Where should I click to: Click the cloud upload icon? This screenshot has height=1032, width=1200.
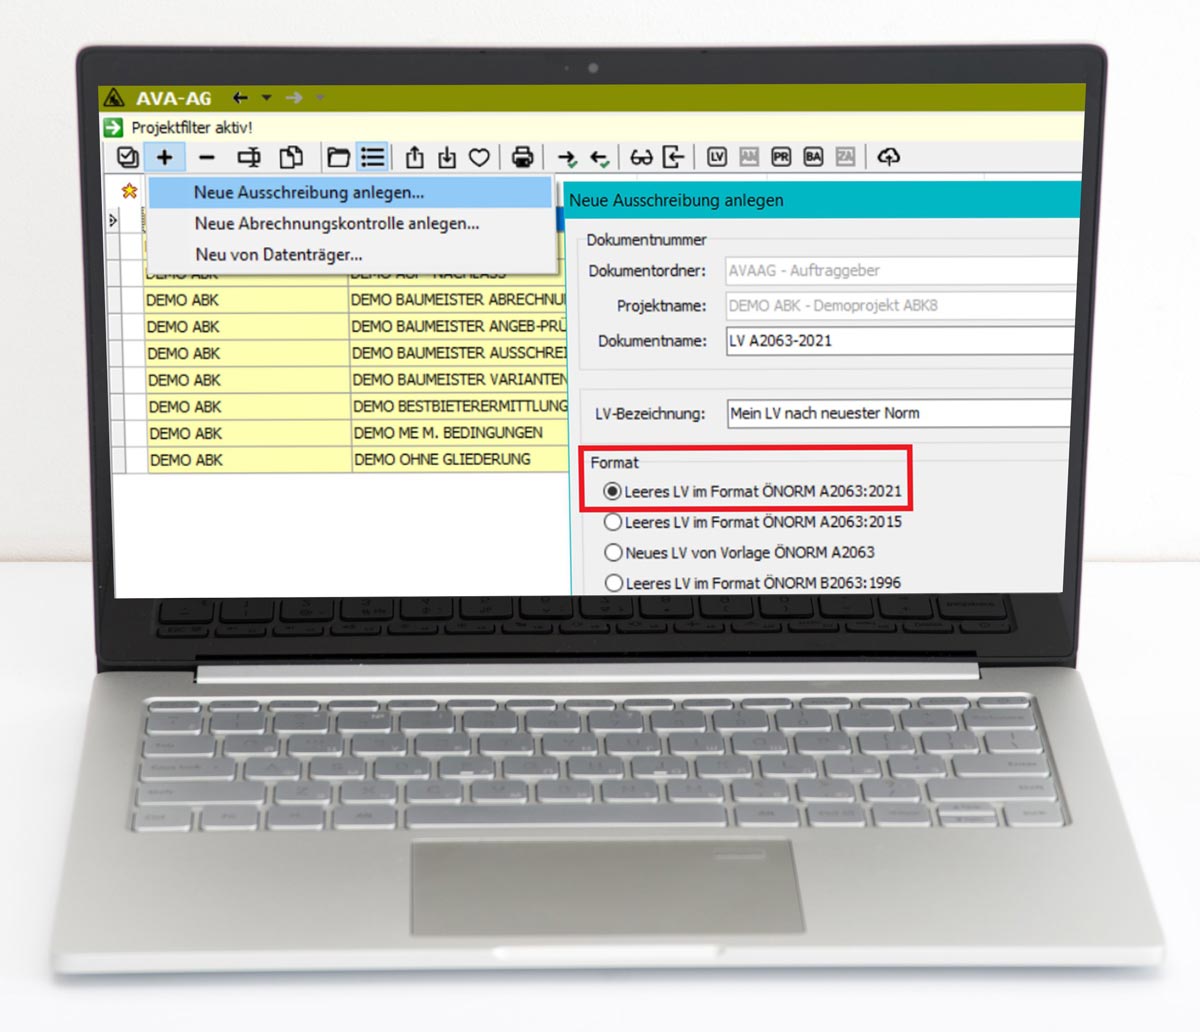(888, 157)
